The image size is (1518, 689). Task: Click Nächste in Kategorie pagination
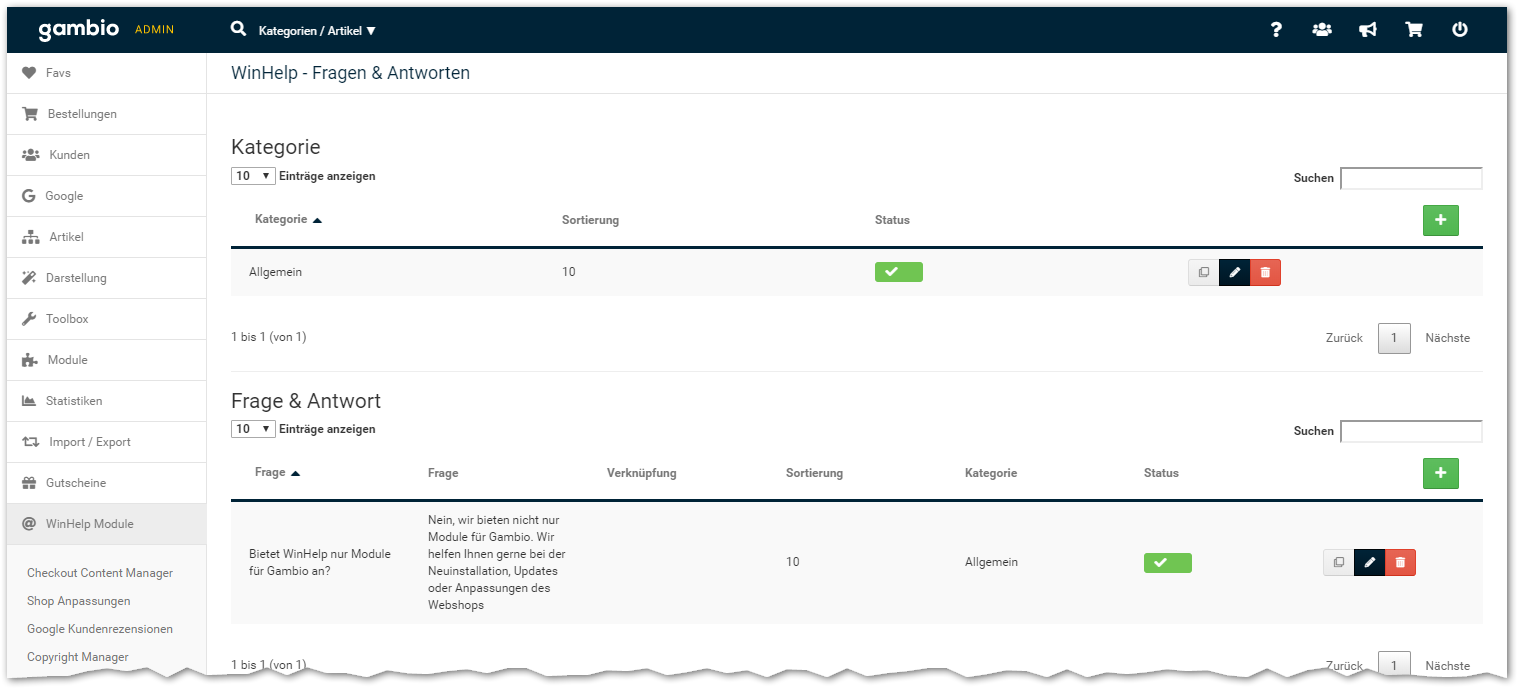click(1448, 338)
